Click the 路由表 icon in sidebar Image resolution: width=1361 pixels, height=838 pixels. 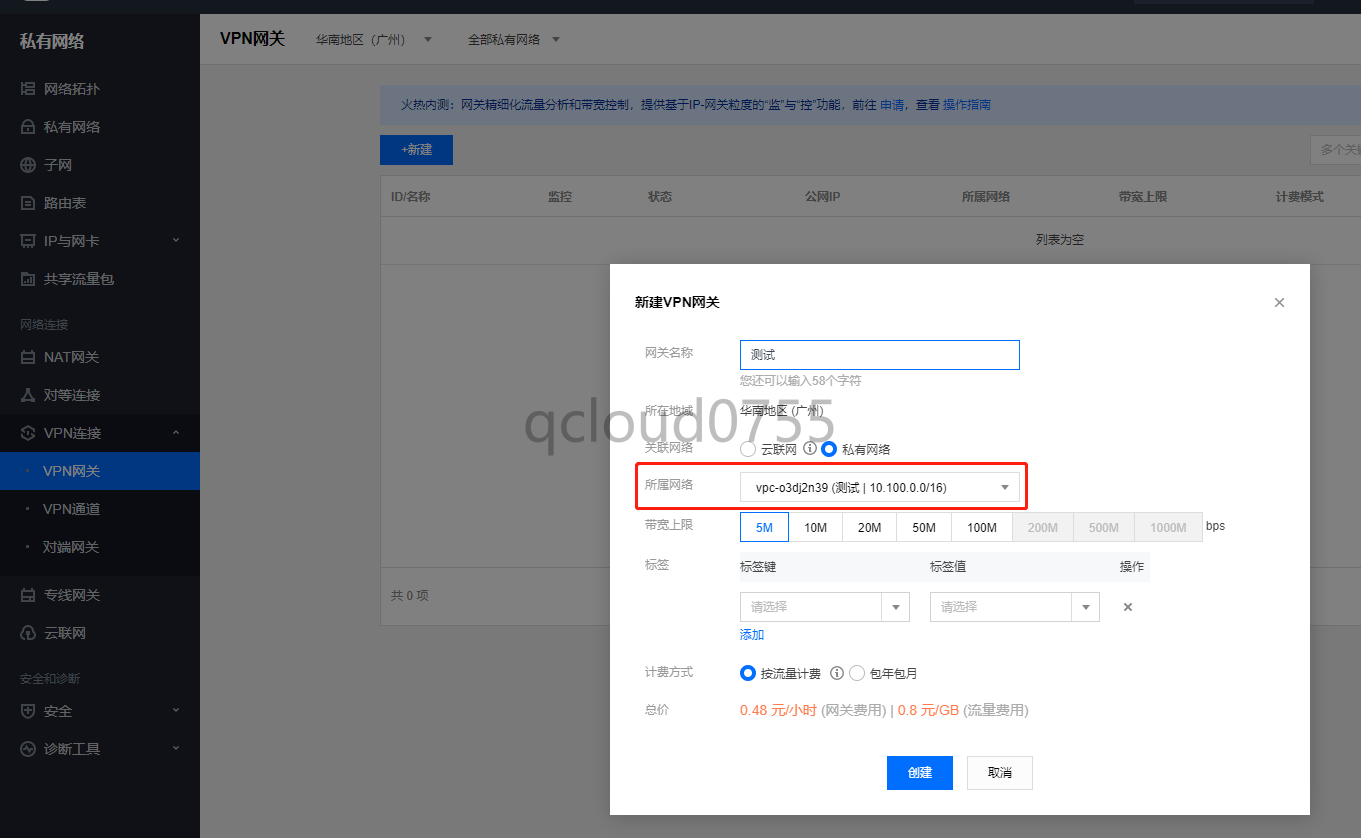pyautogui.click(x=28, y=203)
